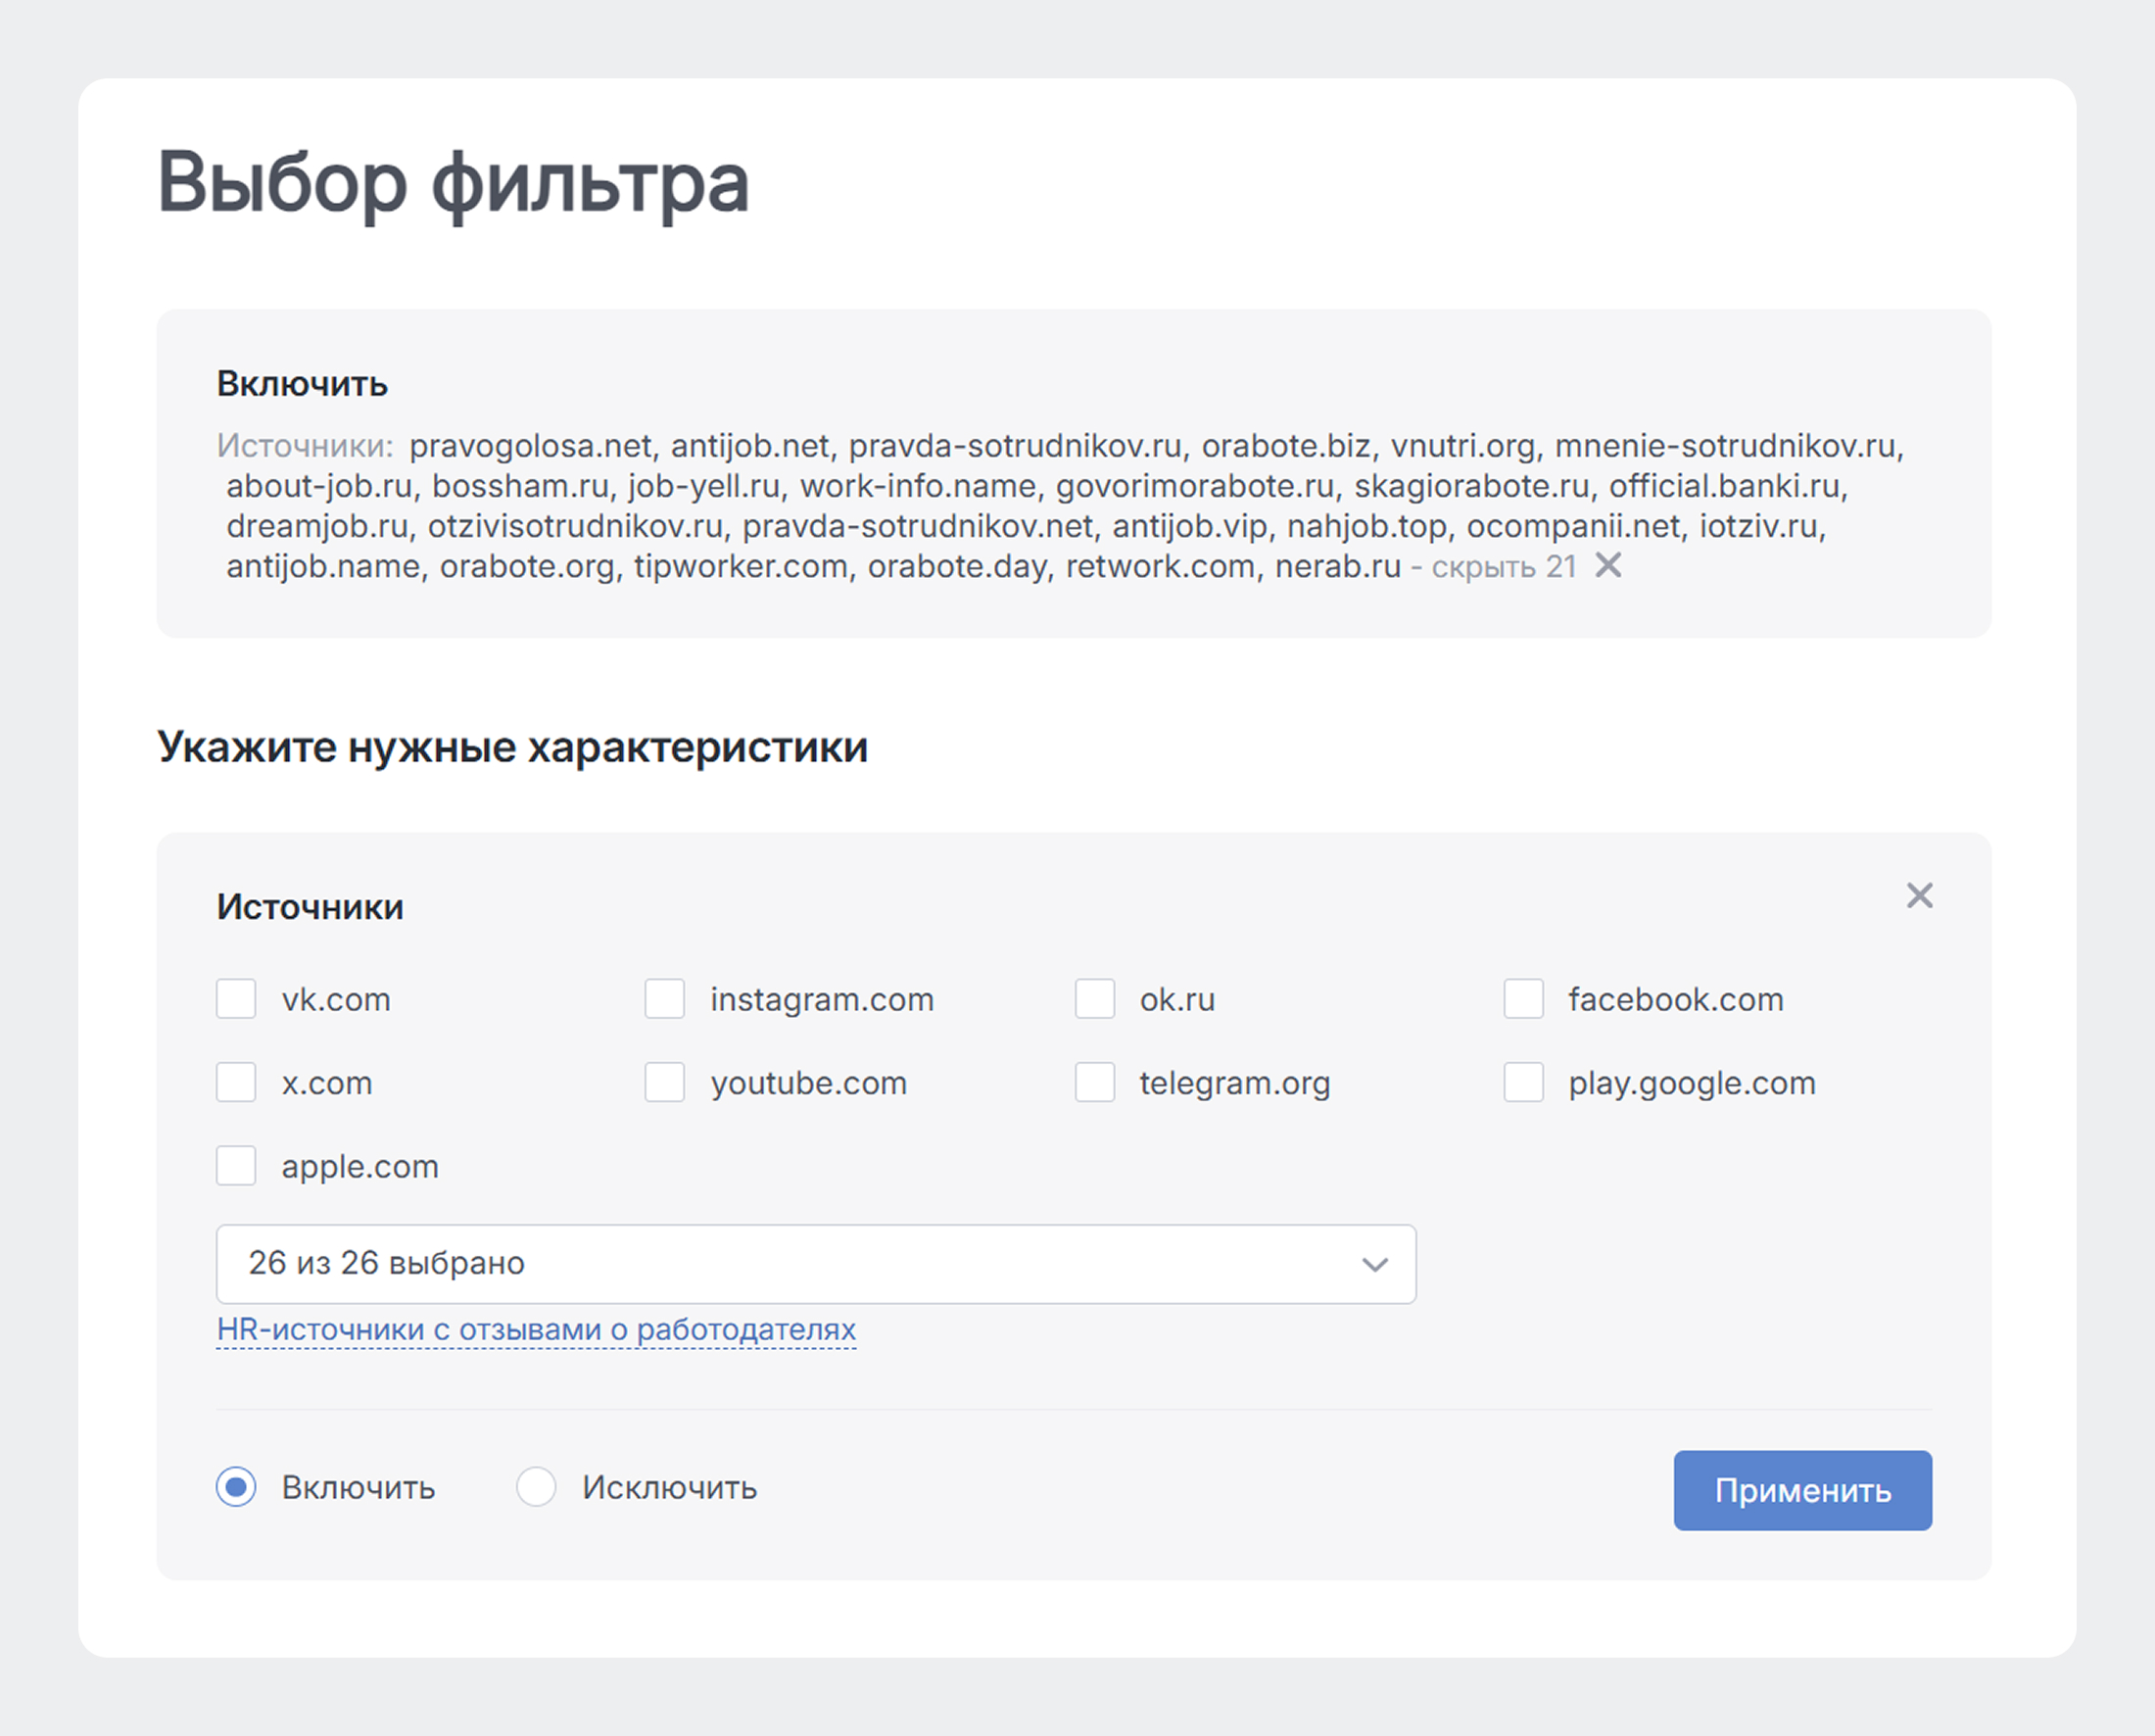This screenshot has height=1736, width=2155.
Task: Check the x.com checkbox
Action: click(236, 1082)
